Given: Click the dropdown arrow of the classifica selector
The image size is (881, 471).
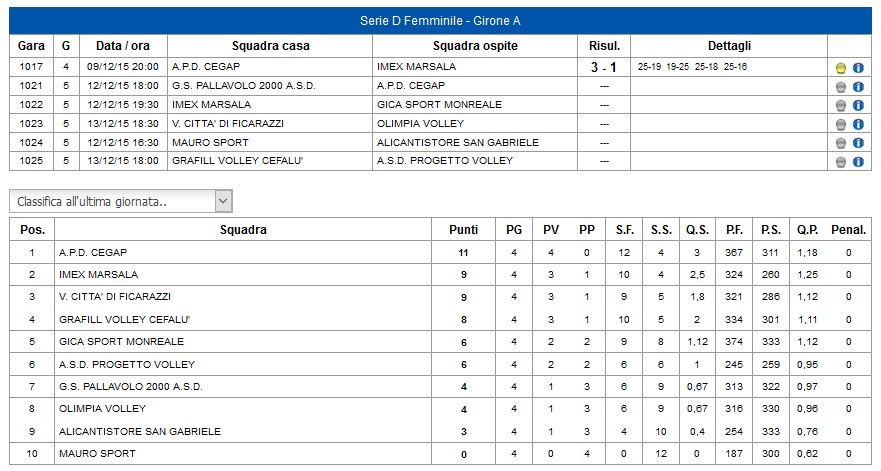Looking at the screenshot, I should coord(224,201).
